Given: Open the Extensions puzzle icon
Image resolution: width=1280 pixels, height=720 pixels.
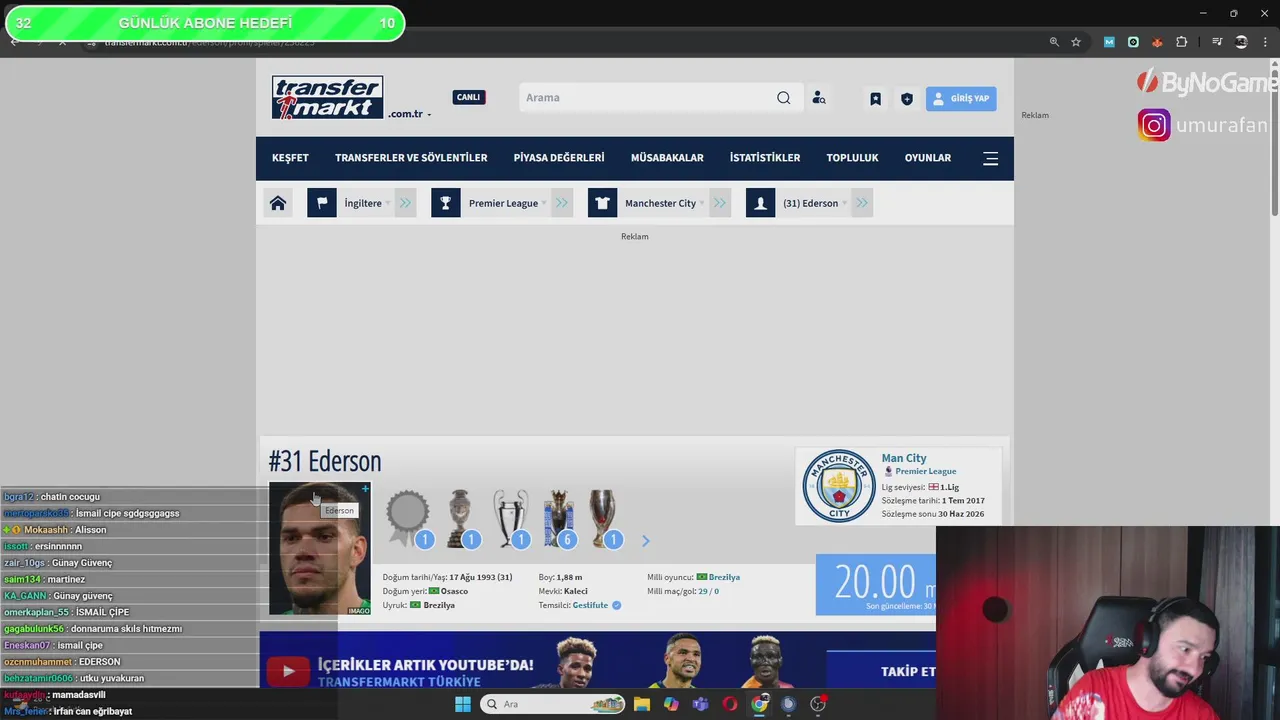Looking at the screenshot, I should coord(1182,42).
